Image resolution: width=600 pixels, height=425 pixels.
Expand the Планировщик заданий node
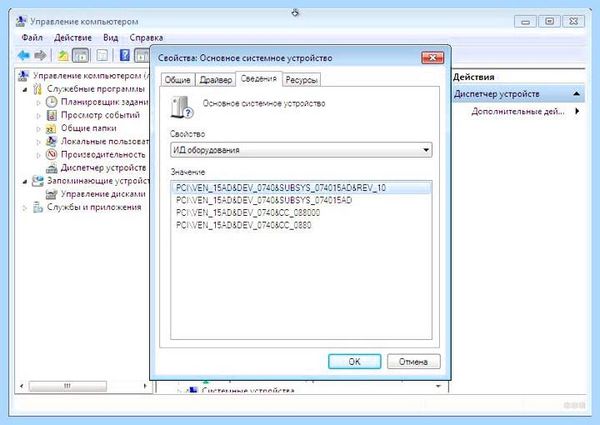coord(38,103)
